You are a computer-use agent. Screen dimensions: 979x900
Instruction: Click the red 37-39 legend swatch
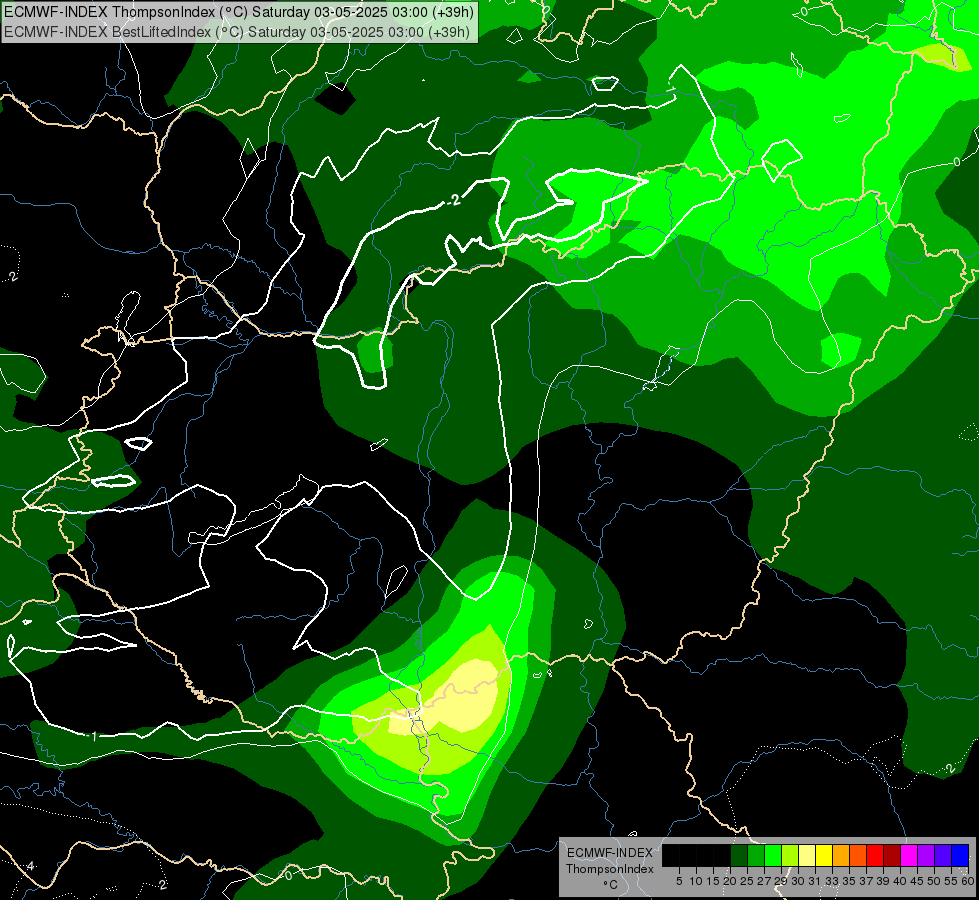875,855
